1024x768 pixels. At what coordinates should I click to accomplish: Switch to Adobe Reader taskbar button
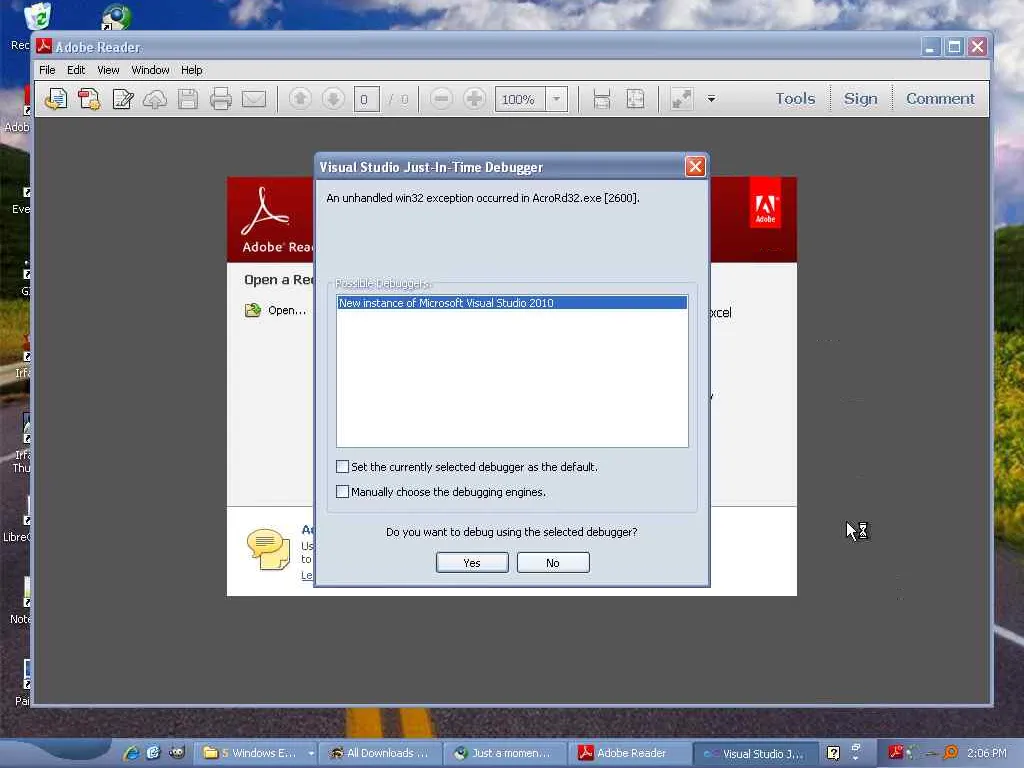click(x=629, y=753)
